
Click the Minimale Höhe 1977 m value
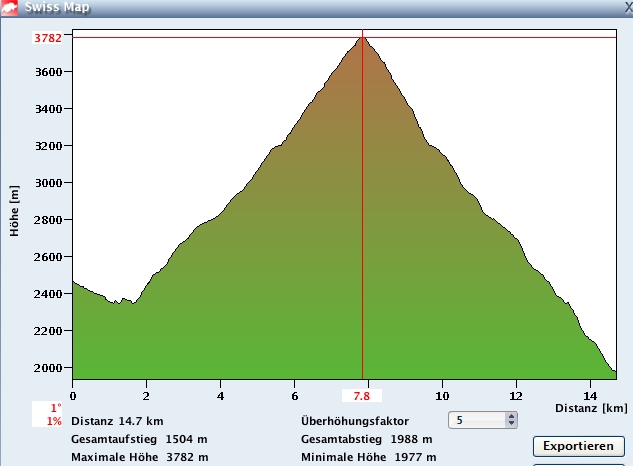366,457
